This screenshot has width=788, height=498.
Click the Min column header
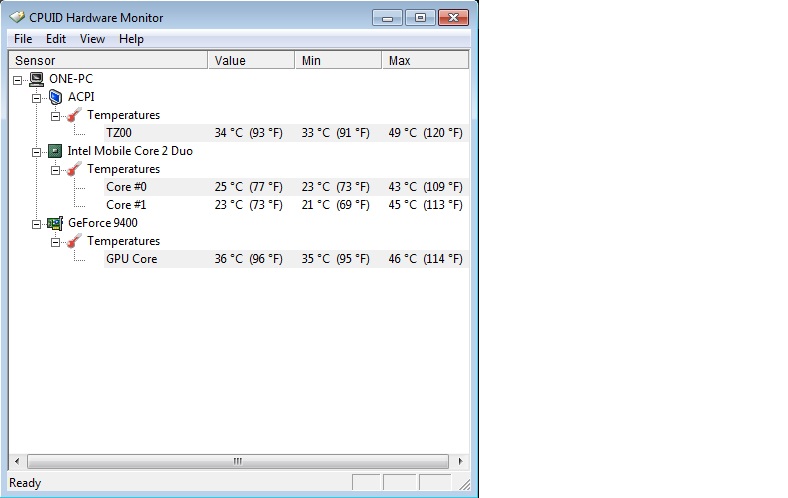(338, 60)
